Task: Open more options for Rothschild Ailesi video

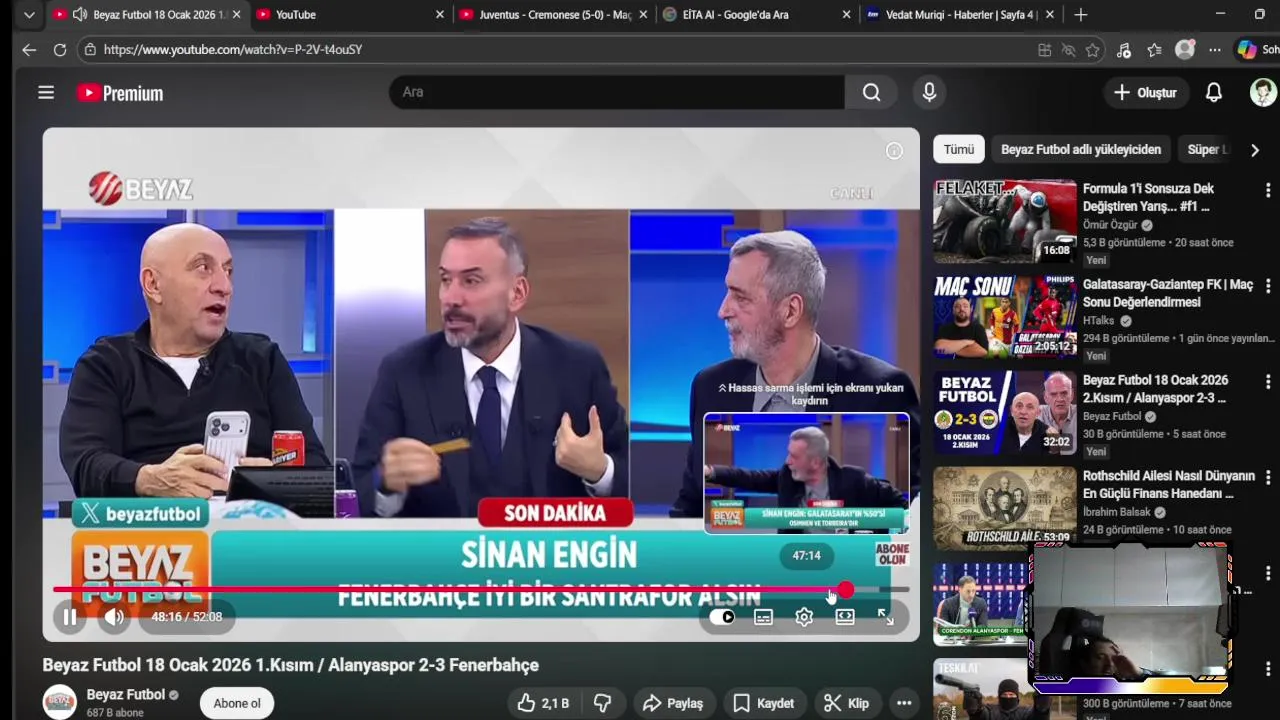Action: coord(1268,478)
